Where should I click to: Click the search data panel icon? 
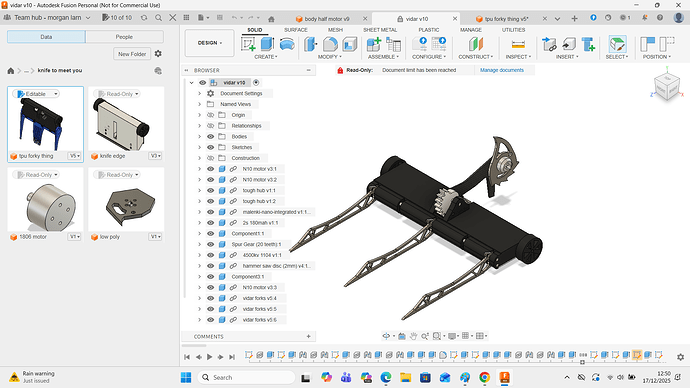point(158,18)
